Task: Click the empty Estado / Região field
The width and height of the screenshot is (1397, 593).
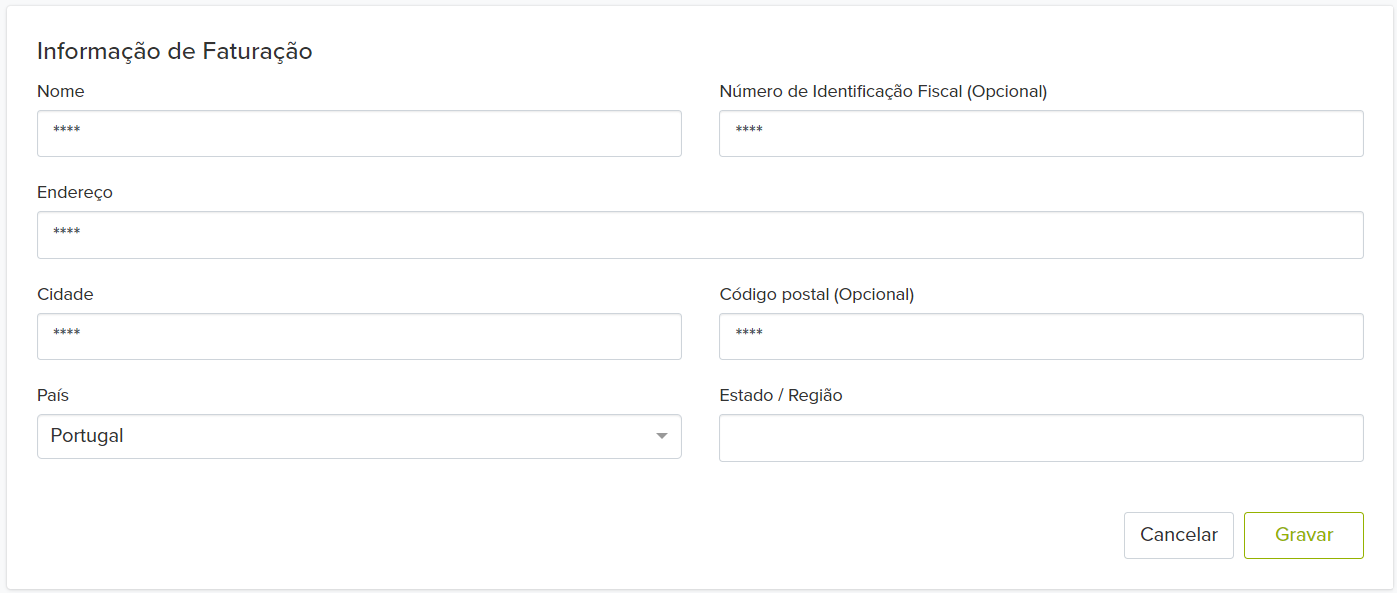Action: pyautogui.click(x=1041, y=438)
